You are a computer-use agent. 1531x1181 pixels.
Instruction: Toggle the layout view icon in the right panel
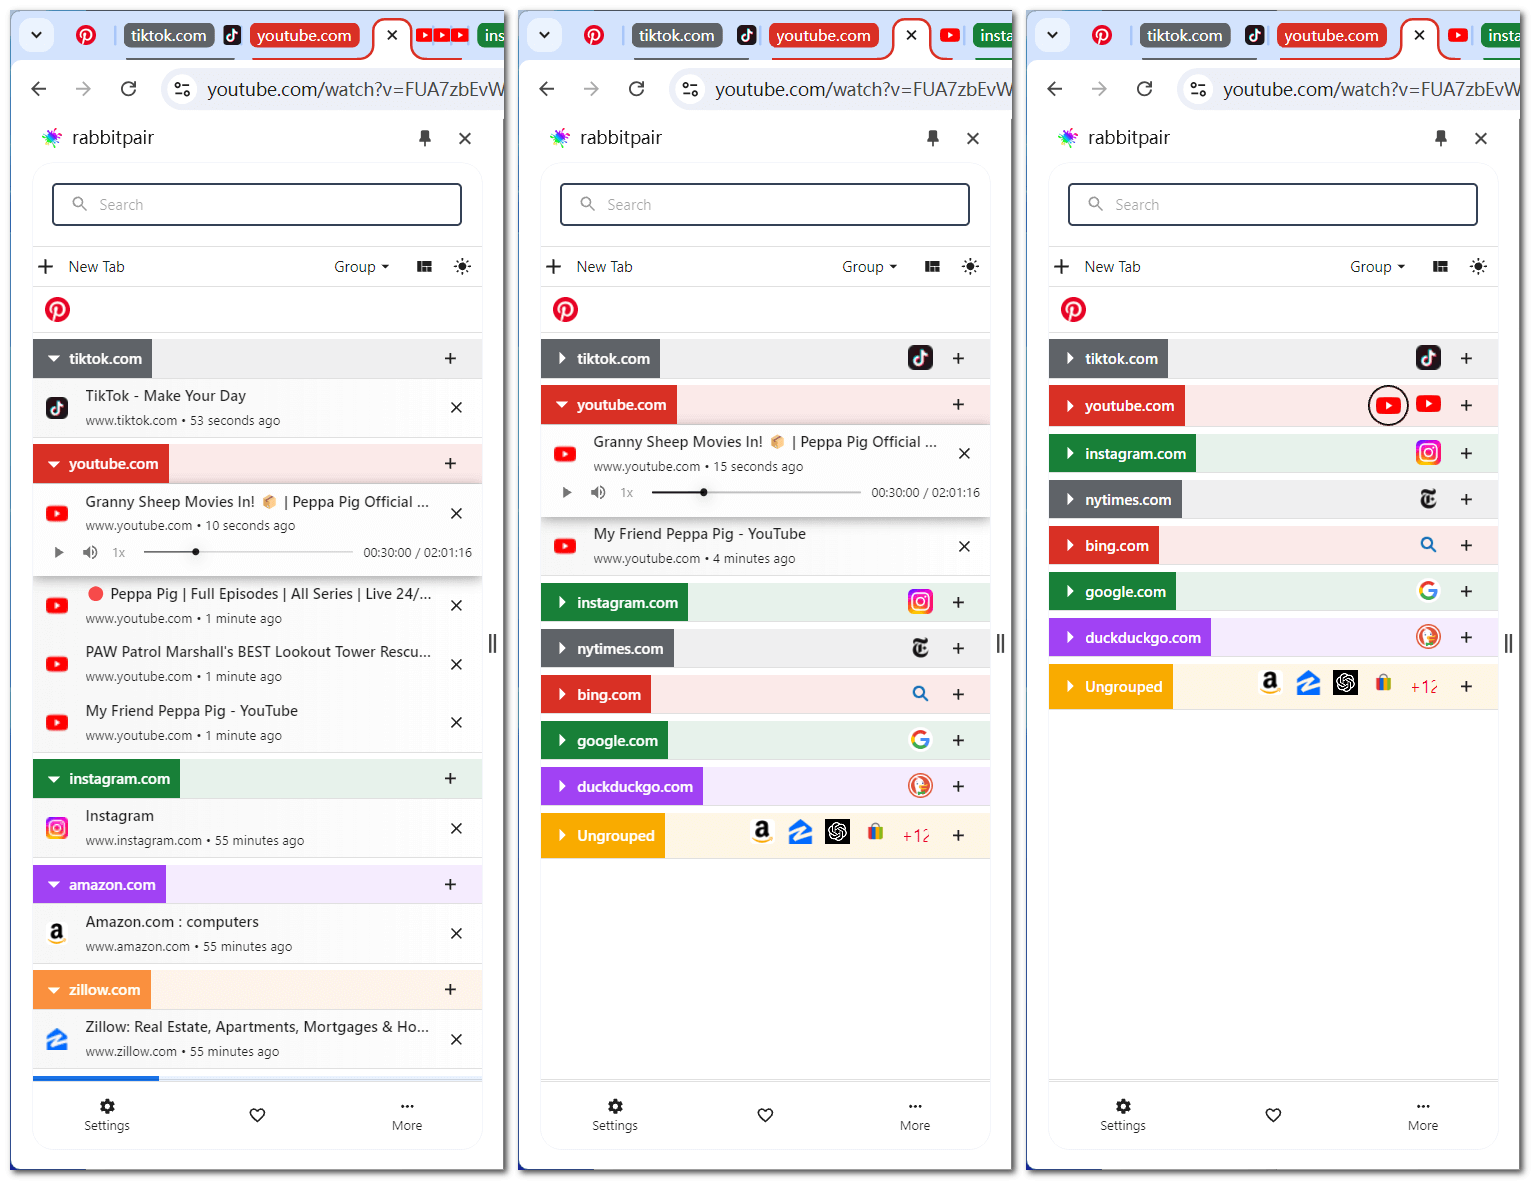[1440, 267]
